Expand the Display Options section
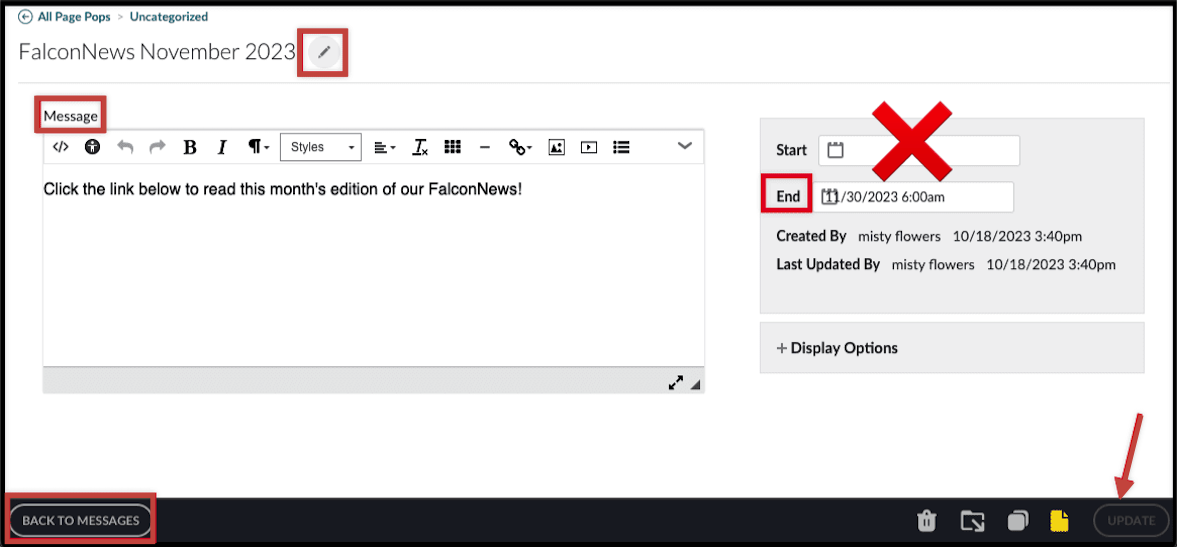Screen dimensions: 1177x547 point(837,348)
